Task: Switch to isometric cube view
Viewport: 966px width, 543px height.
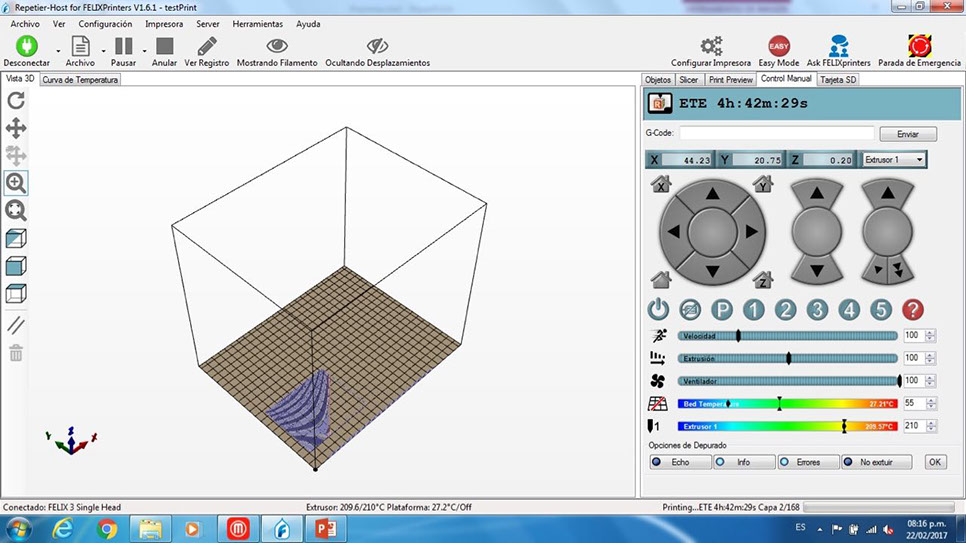Action: [16, 239]
